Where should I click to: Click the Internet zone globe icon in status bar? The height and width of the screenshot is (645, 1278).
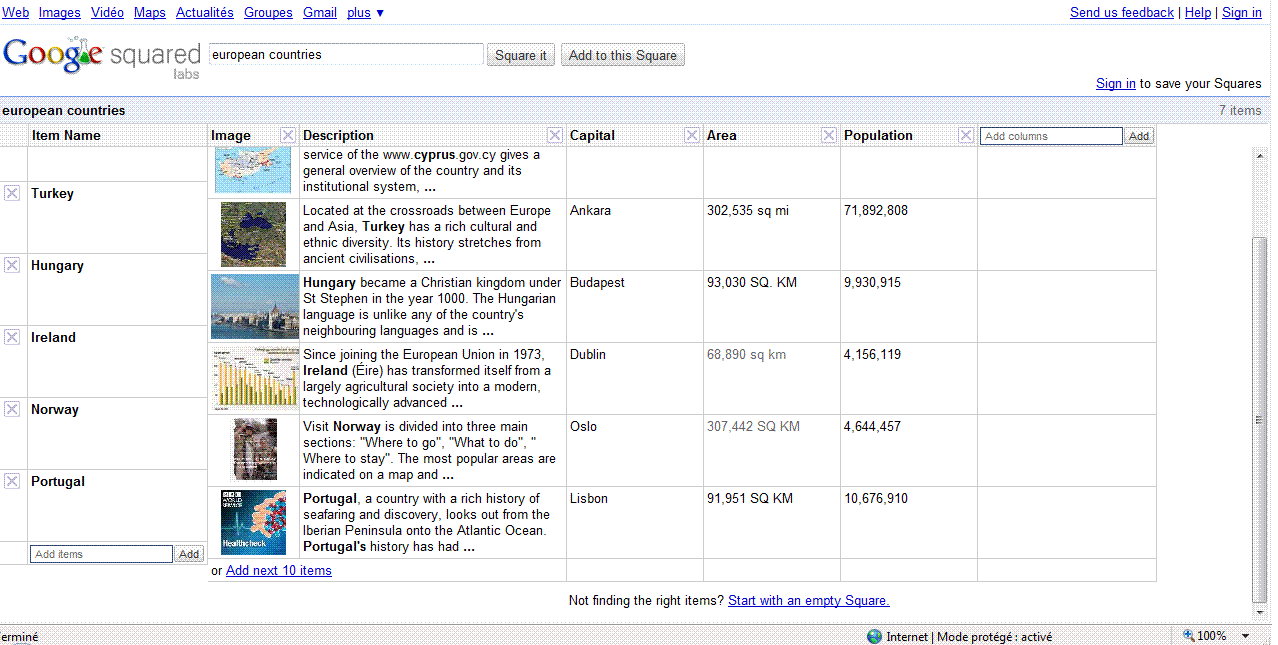(x=874, y=636)
